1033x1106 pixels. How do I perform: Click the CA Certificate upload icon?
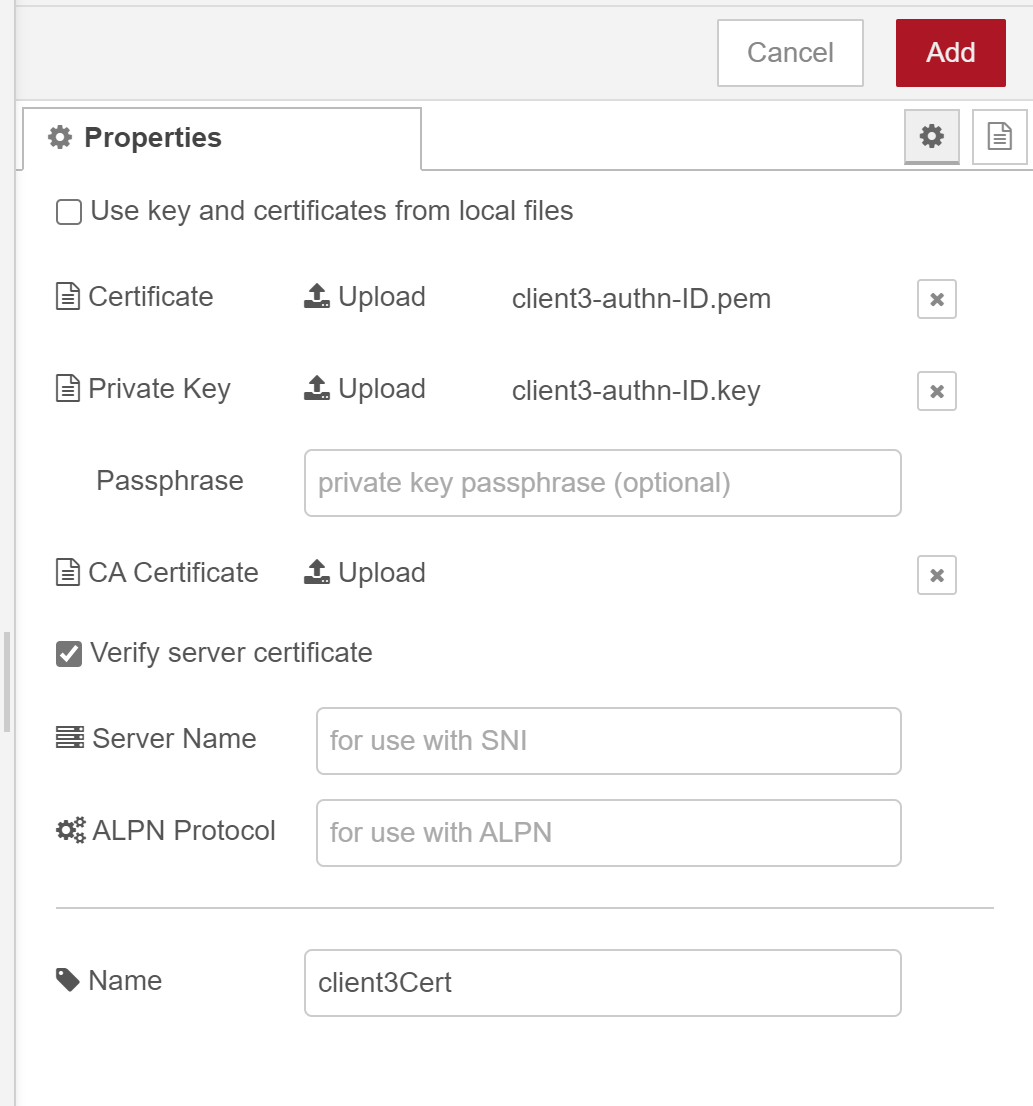tap(317, 573)
